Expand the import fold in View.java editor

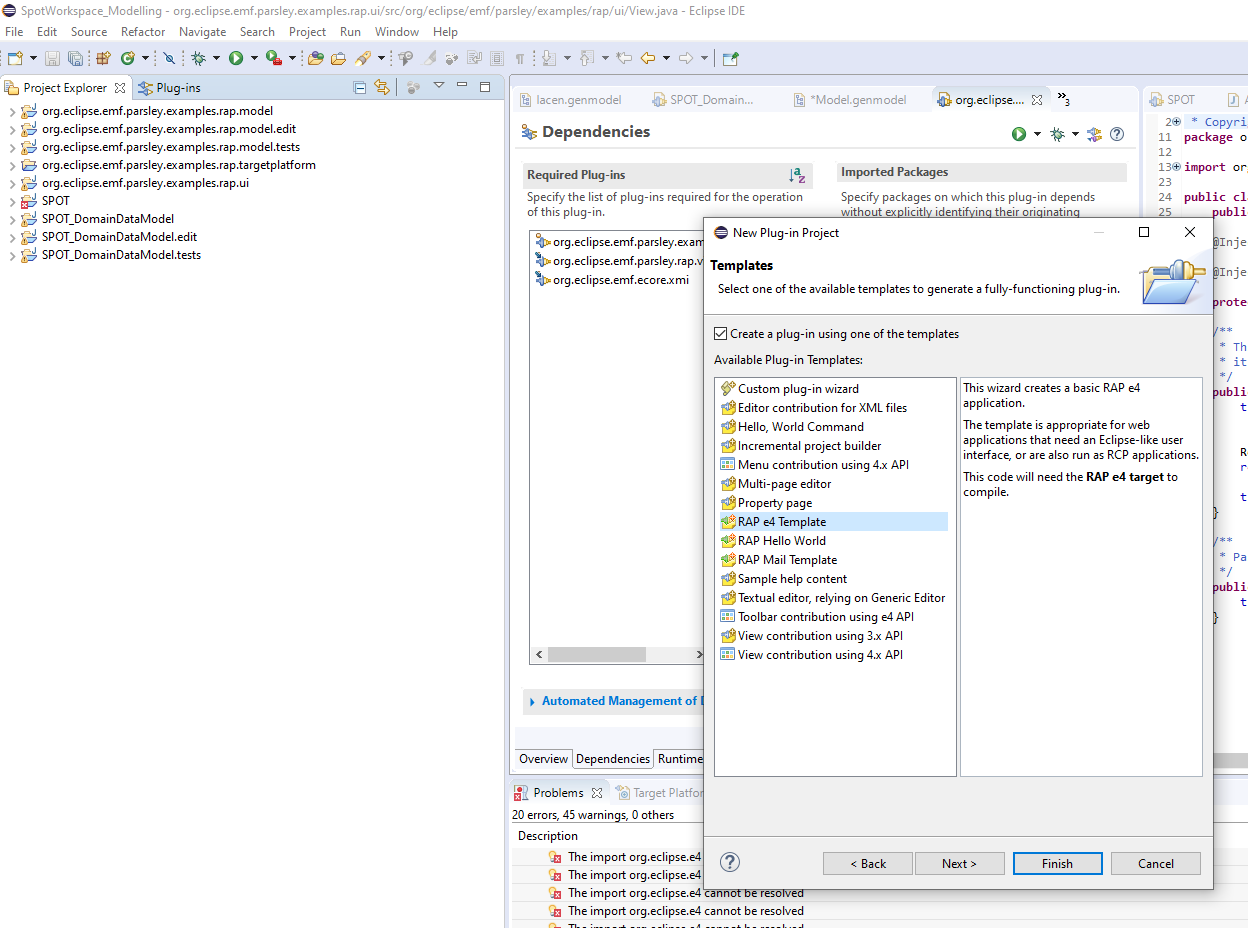pyautogui.click(x=1176, y=167)
